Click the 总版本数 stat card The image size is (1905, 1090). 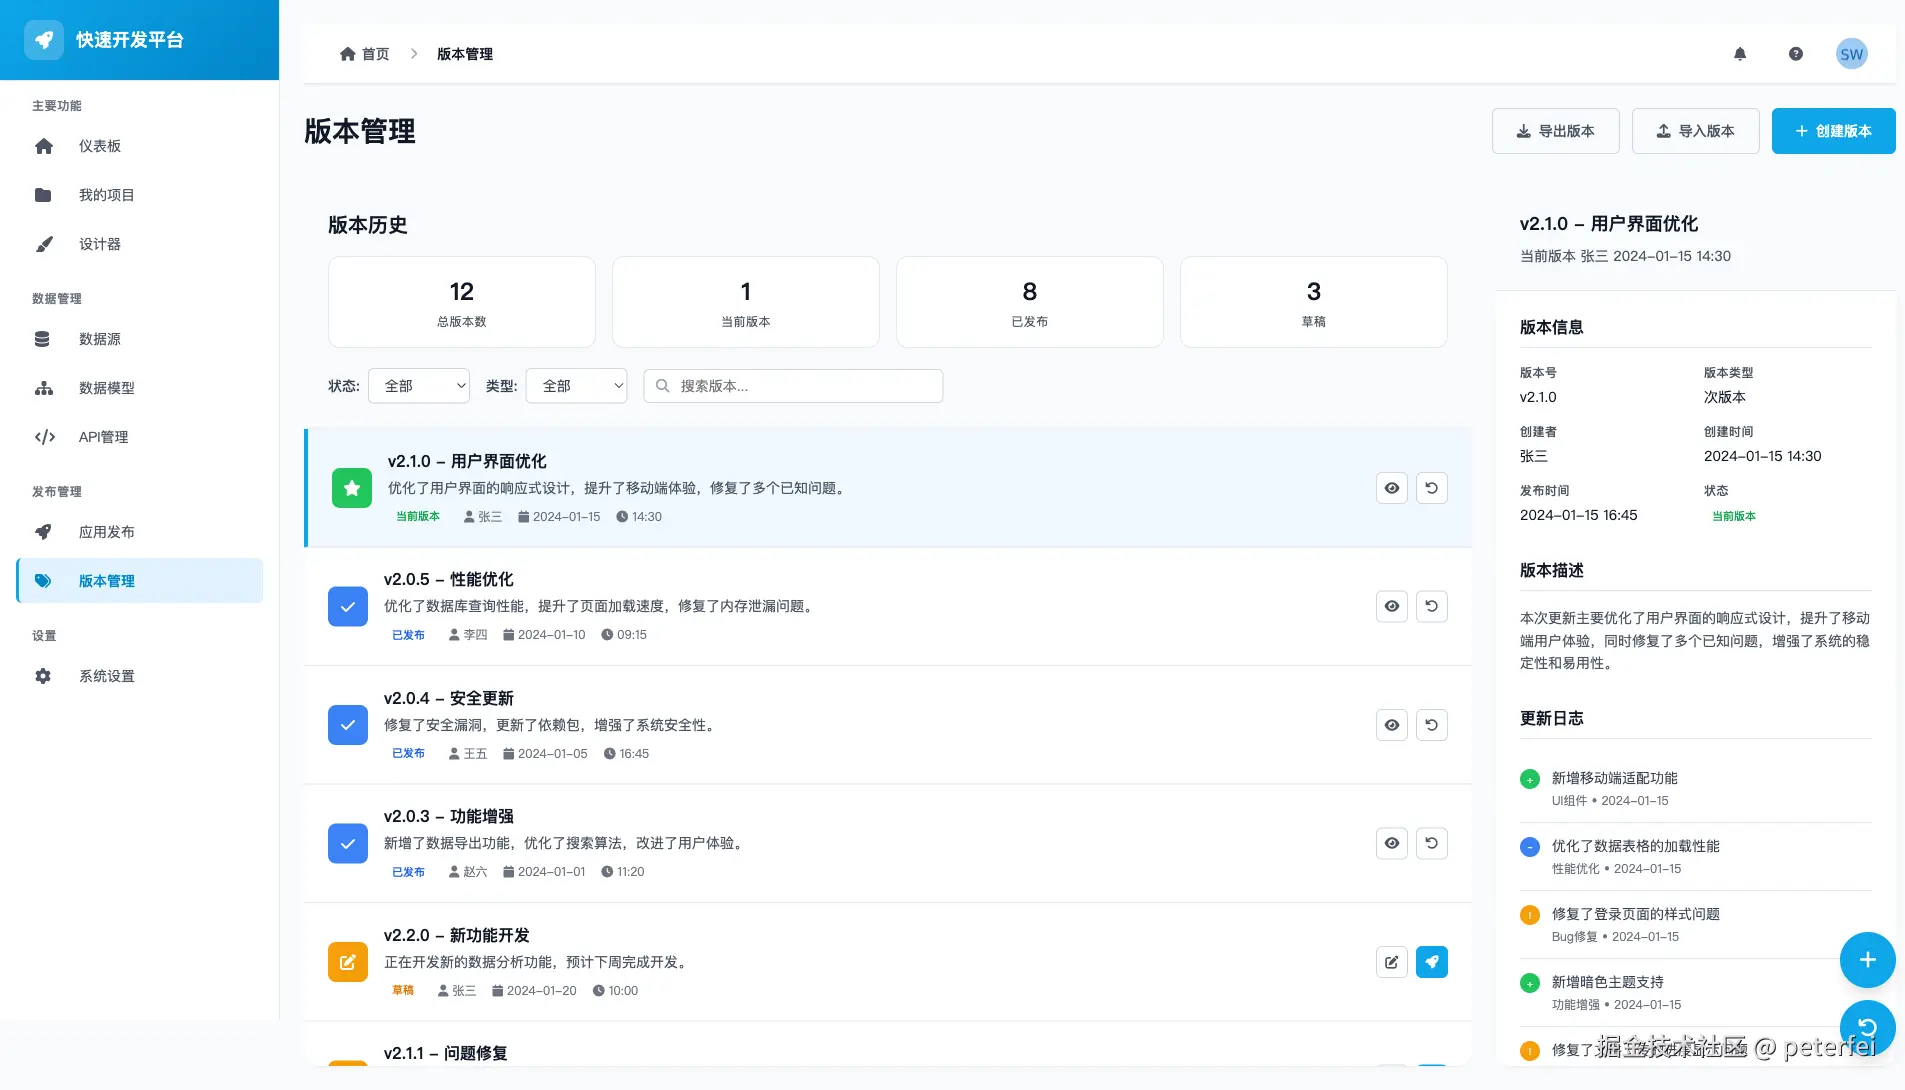(x=462, y=302)
